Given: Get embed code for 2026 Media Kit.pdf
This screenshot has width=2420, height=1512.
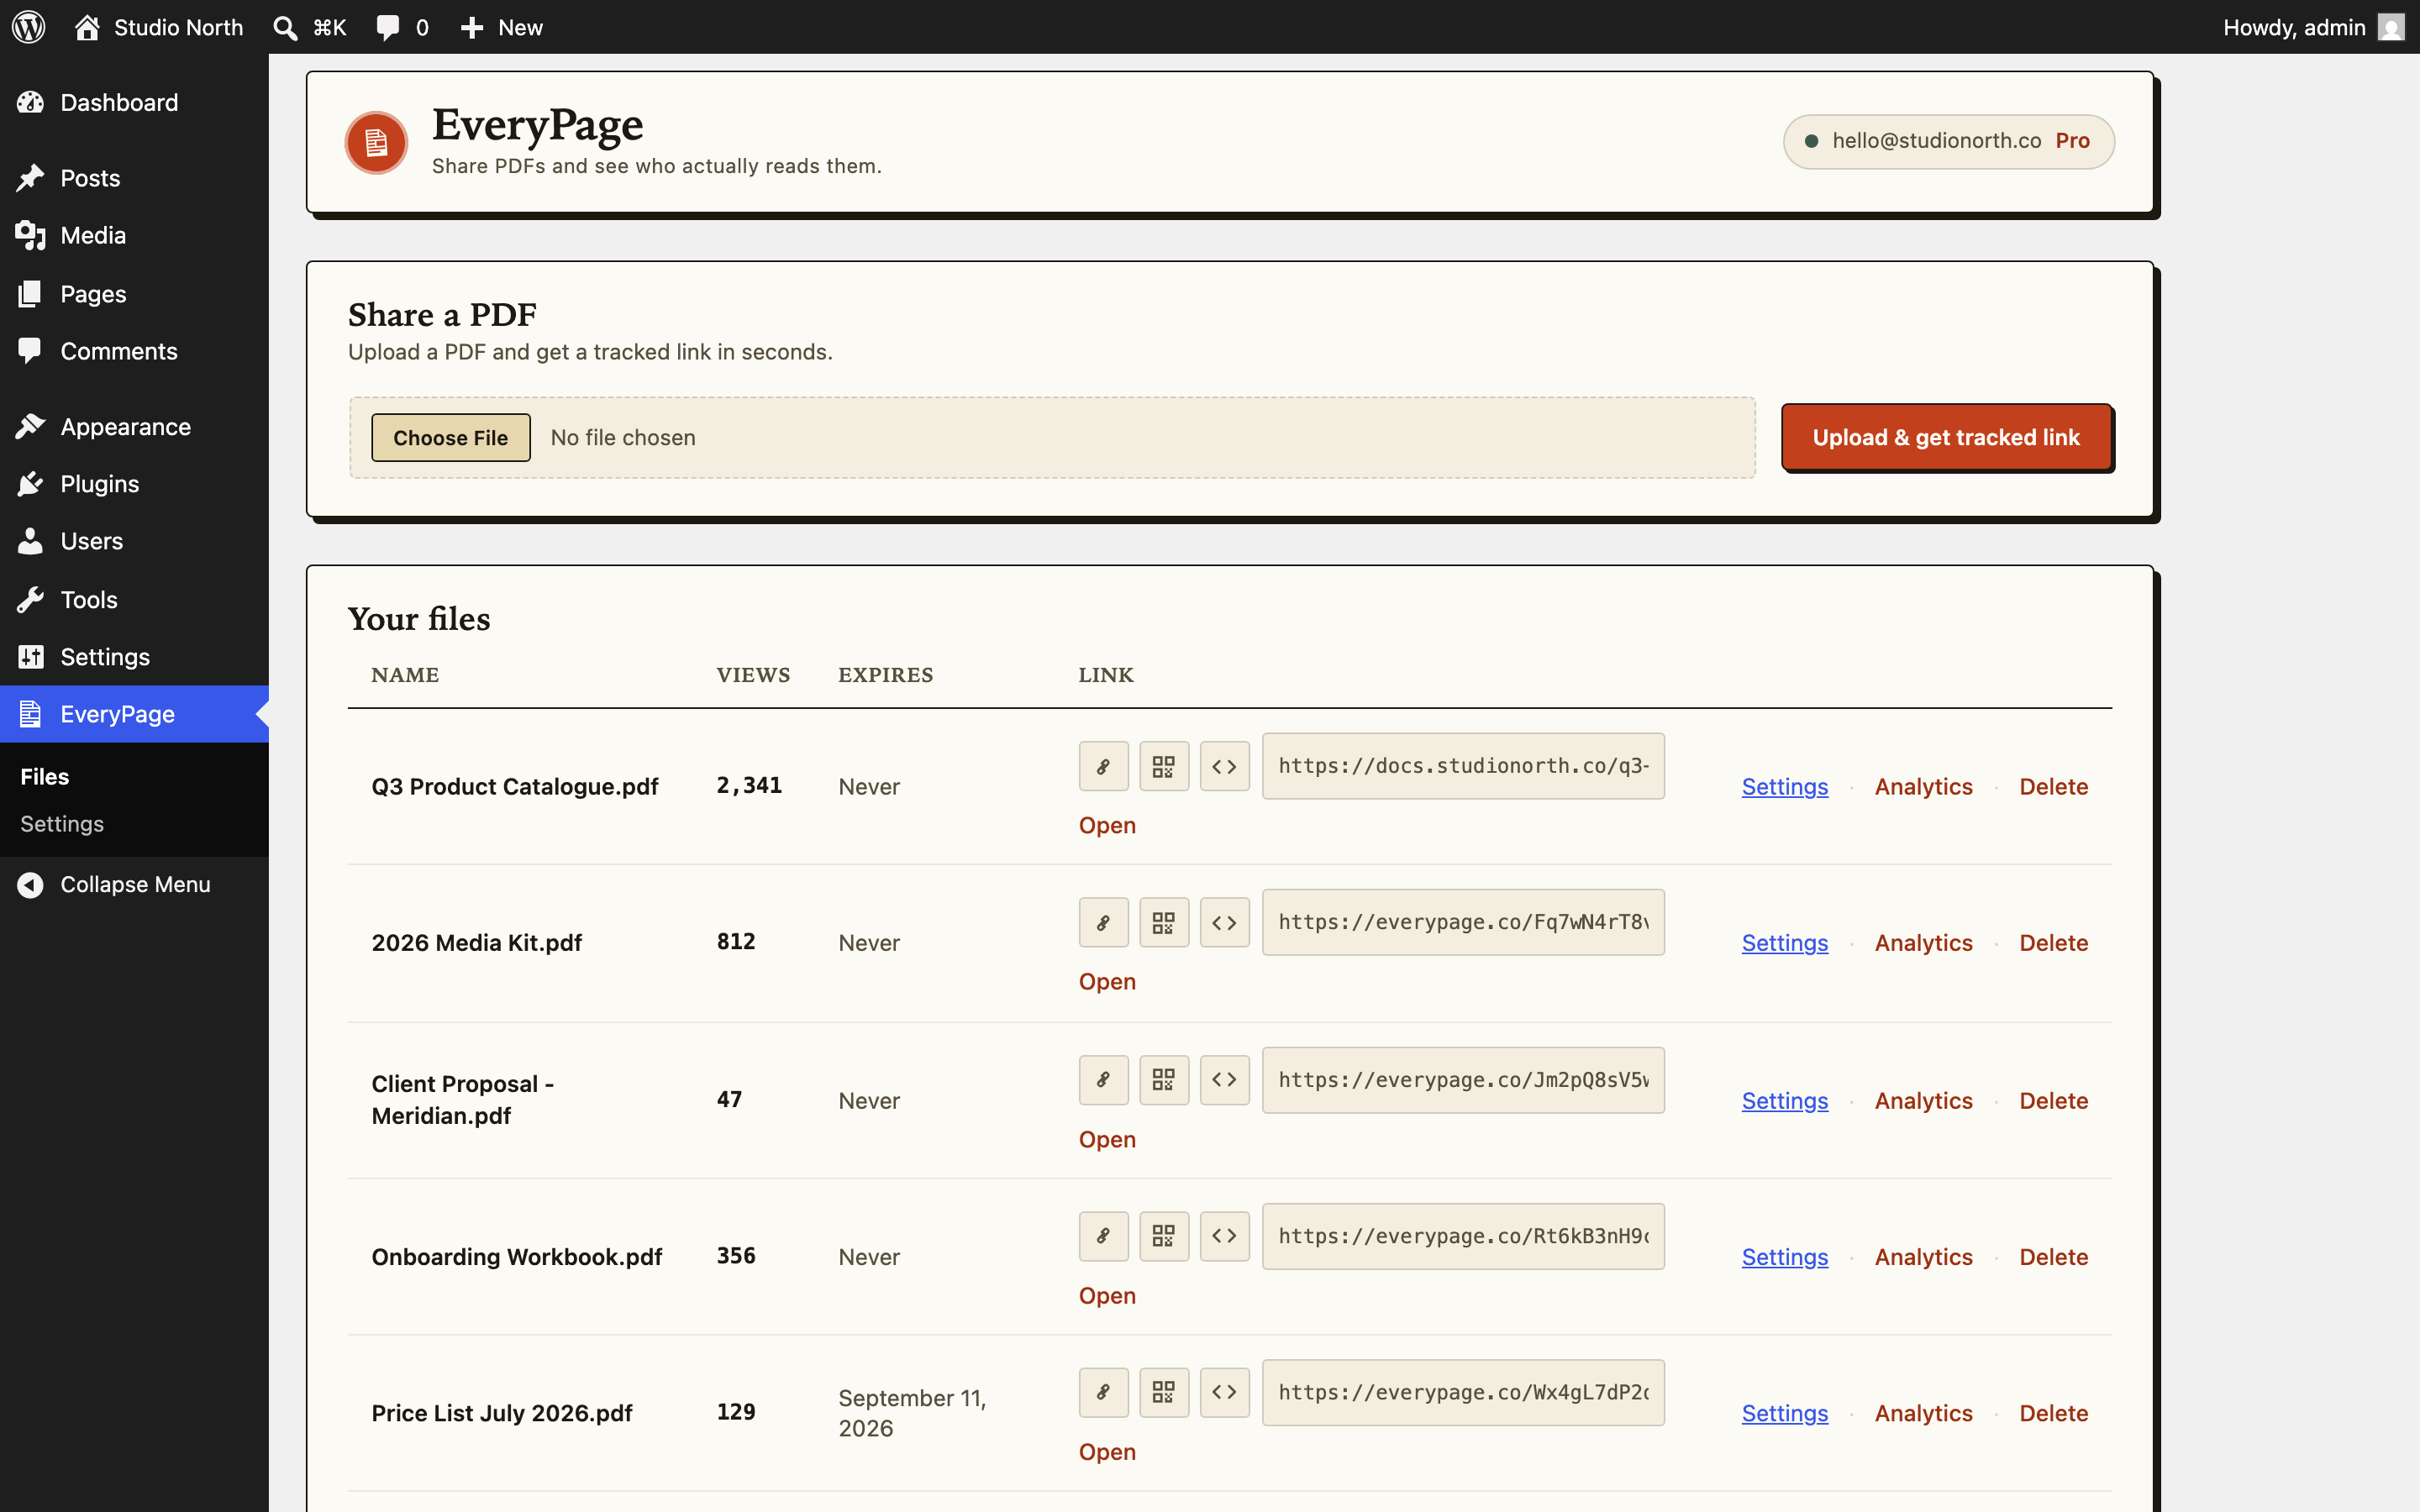Looking at the screenshot, I should (x=1225, y=922).
